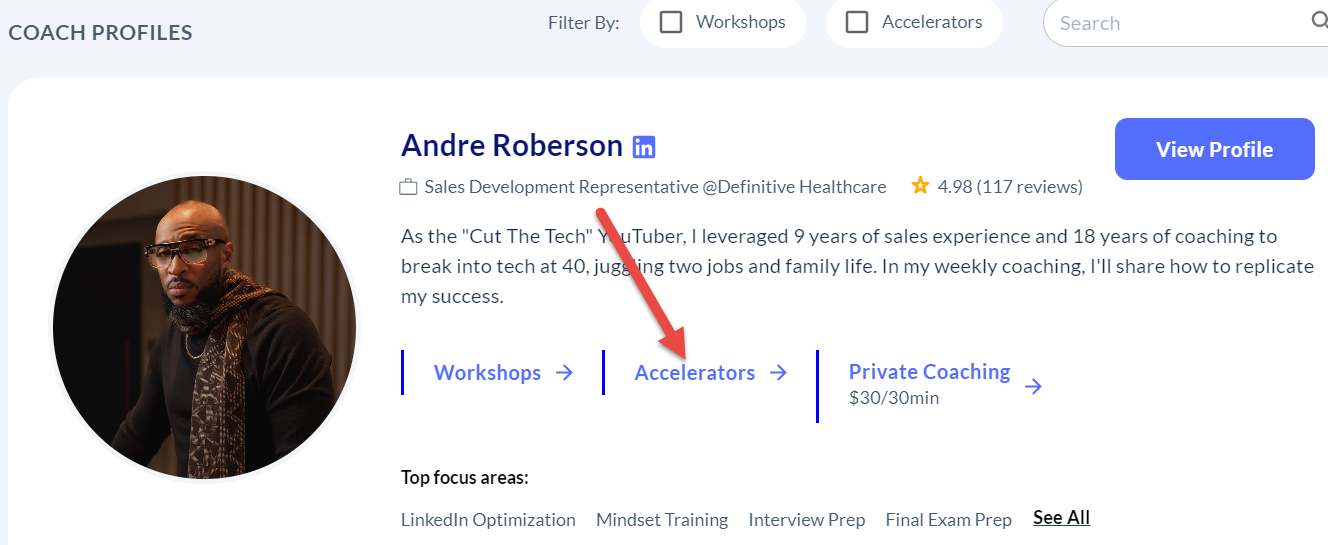This screenshot has width=1328, height=545.
Task: Focus the Search input field
Action: pyautogui.click(x=1175, y=23)
